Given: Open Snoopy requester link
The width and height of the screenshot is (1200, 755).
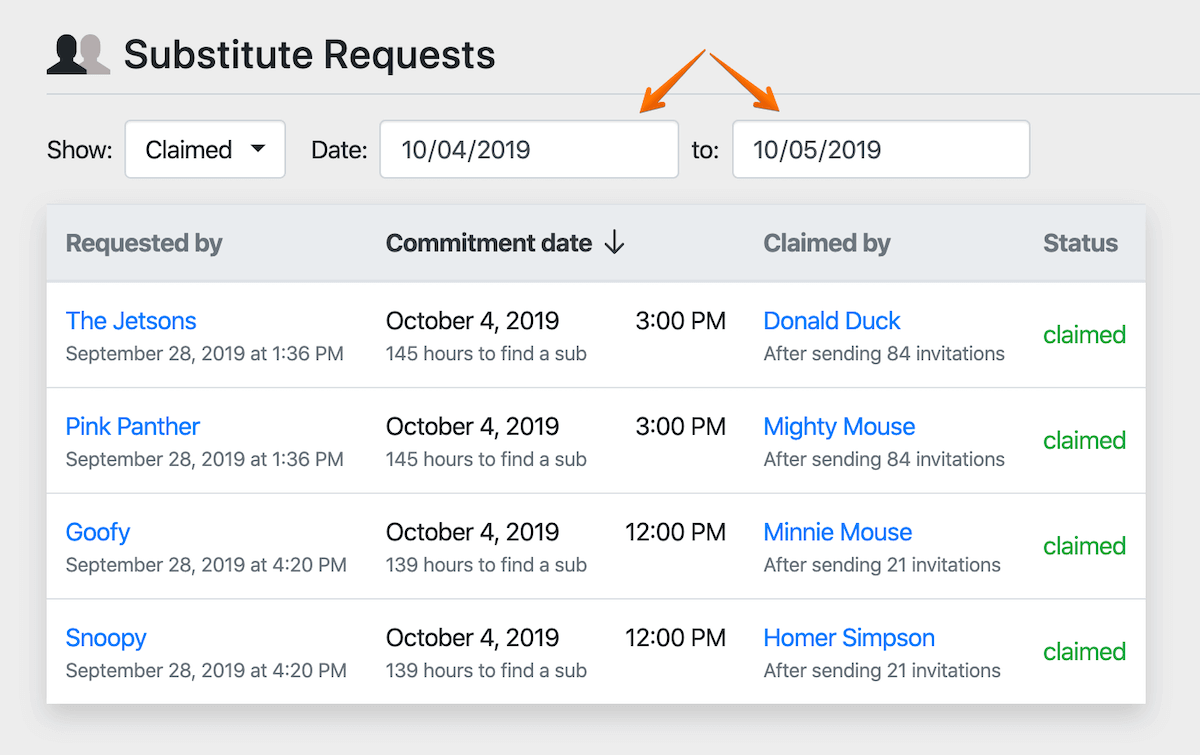Looking at the screenshot, I should (106, 638).
